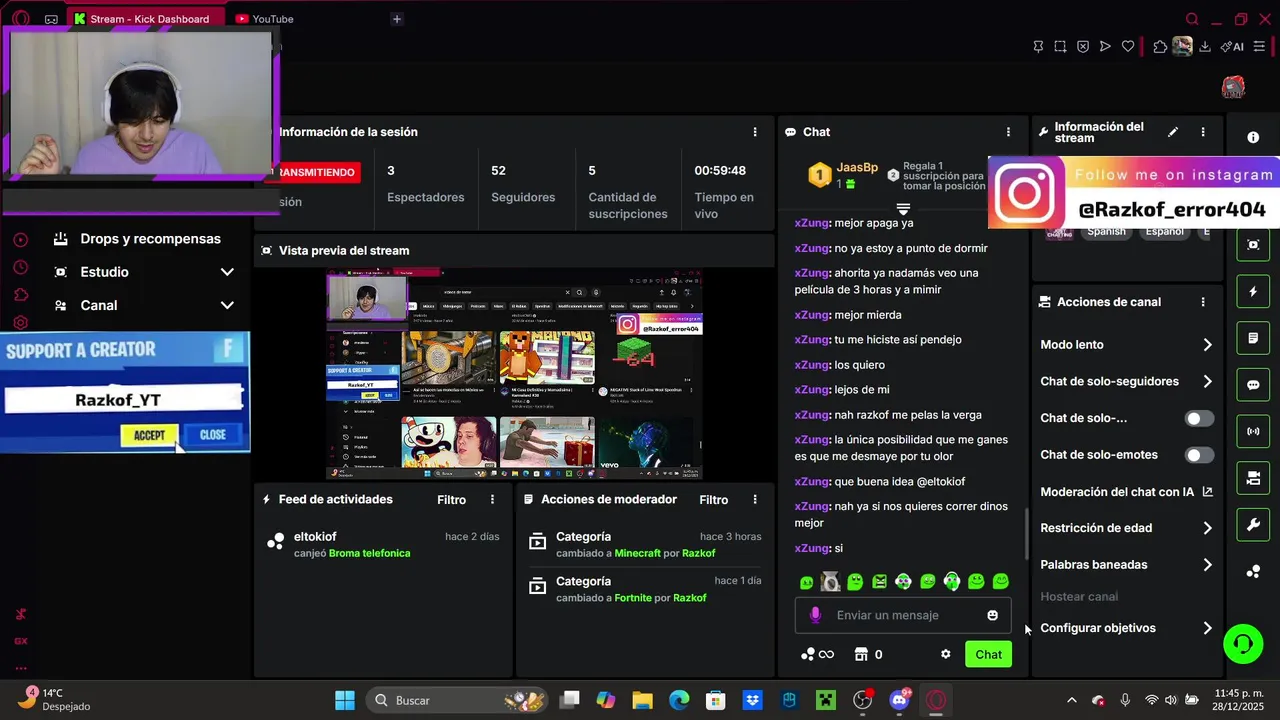Open a new browser tab

coord(397,19)
